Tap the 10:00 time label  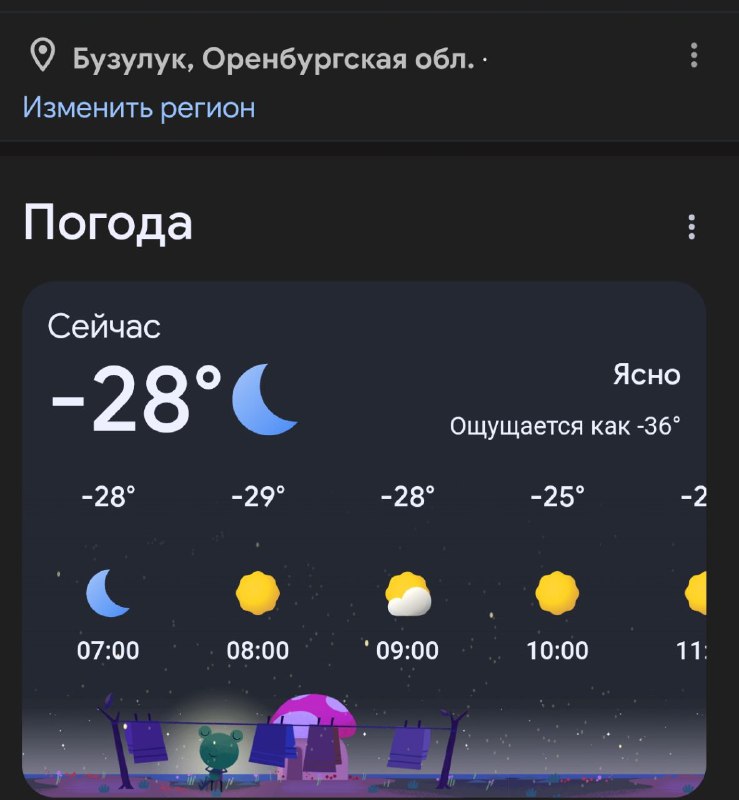557,651
